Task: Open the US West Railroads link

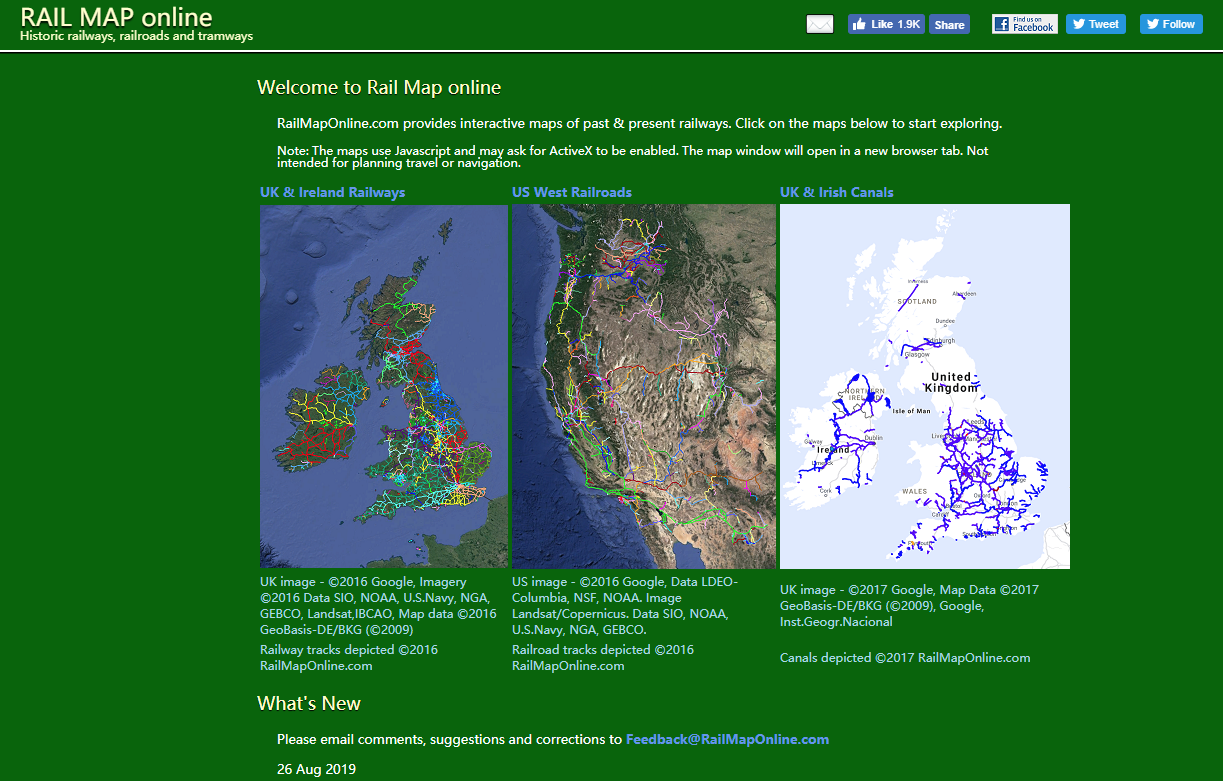Action: click(x=572, y=192)
